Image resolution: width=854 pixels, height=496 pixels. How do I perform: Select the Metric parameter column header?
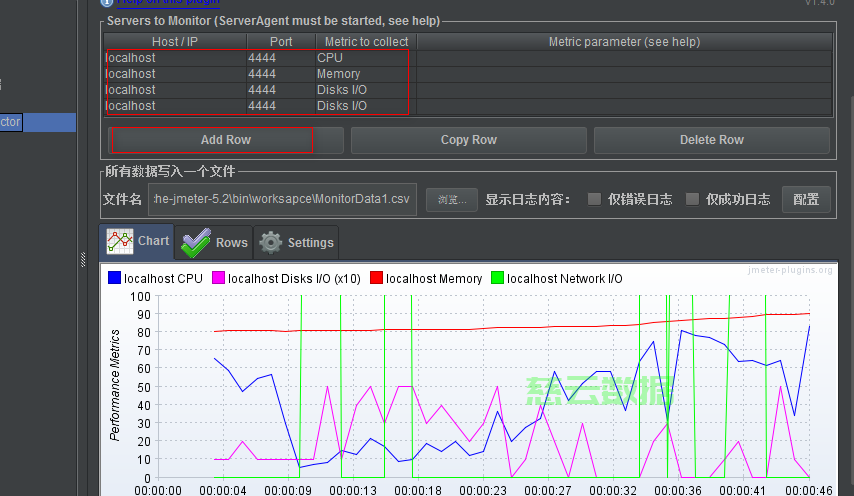(624, 42)
